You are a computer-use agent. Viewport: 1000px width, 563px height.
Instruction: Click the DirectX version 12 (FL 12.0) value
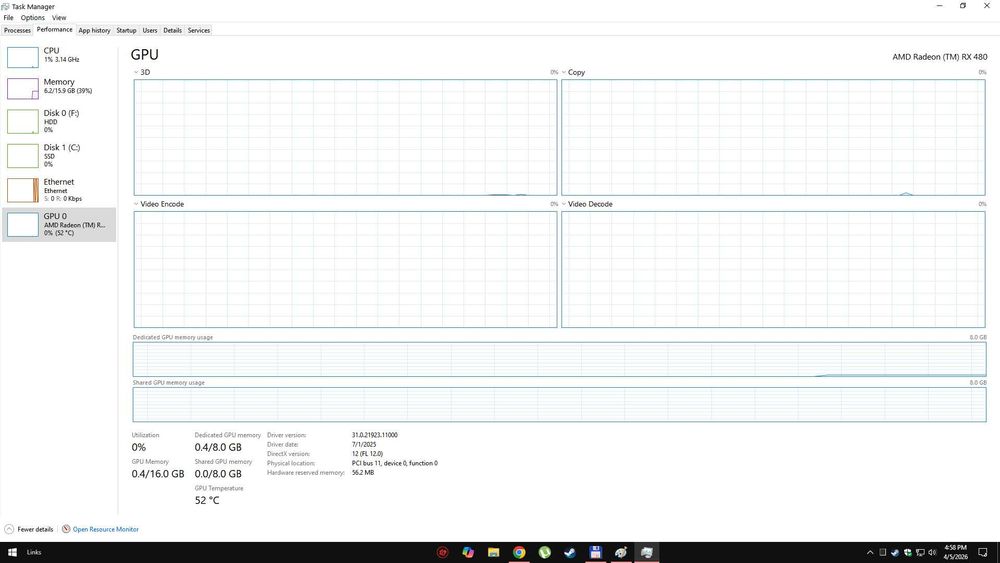367,454
